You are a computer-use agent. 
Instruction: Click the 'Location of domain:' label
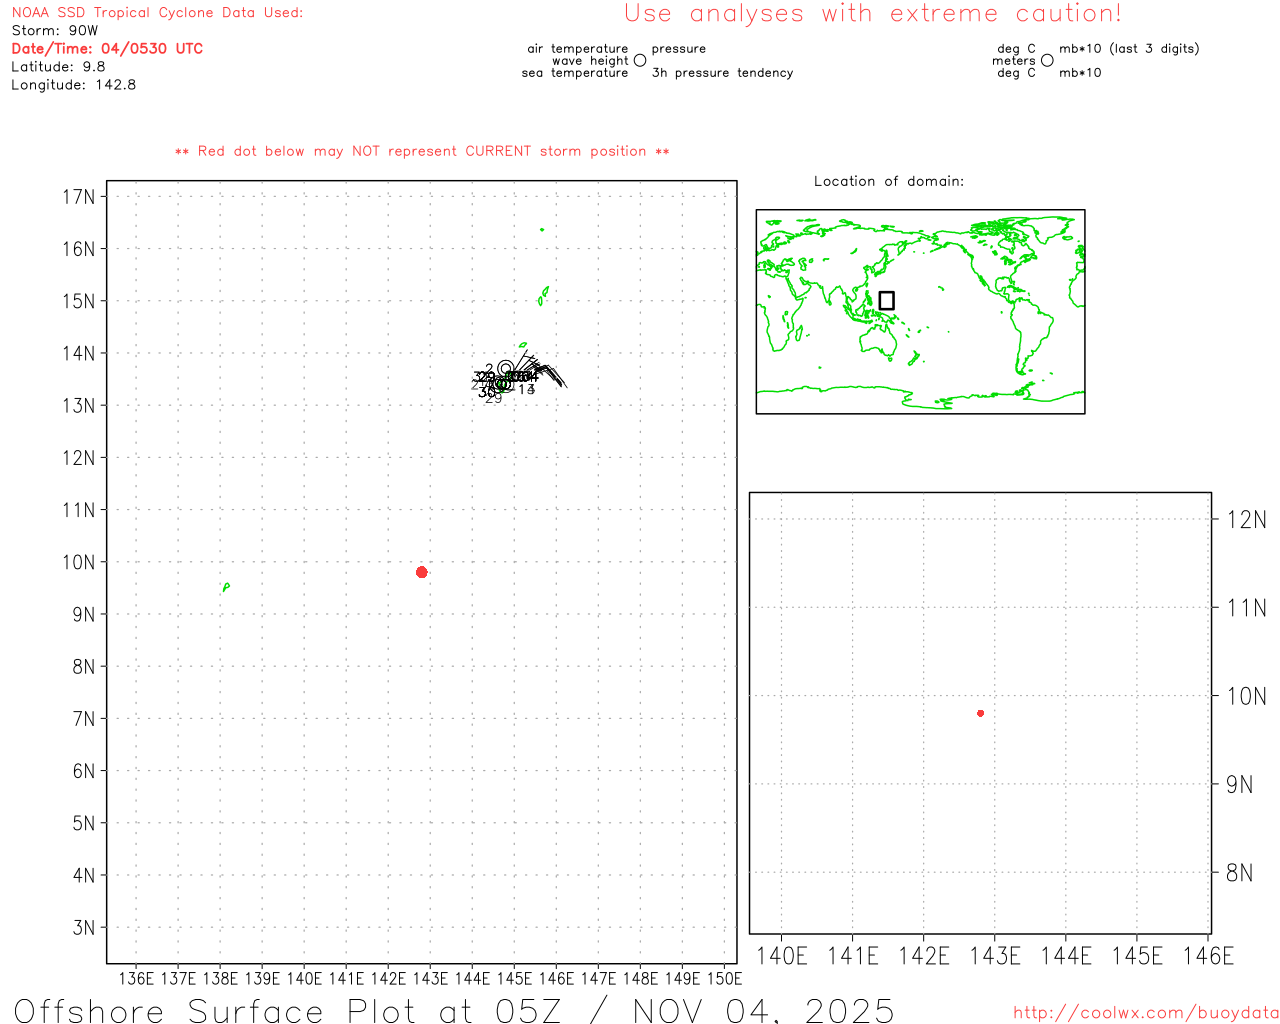[889, 181]
